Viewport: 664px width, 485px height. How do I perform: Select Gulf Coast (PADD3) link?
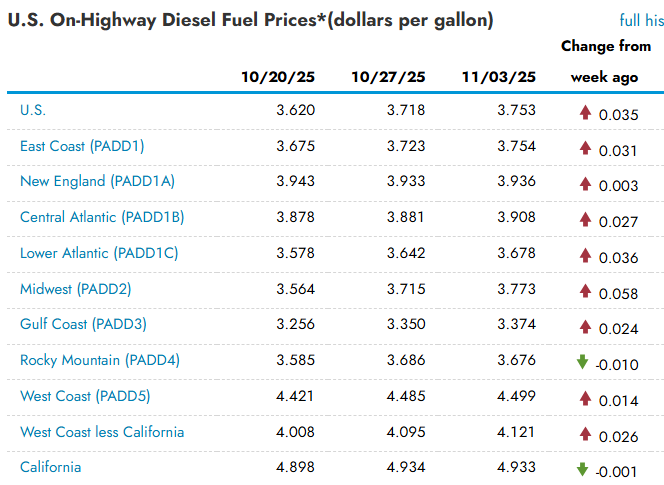[83, 324]
